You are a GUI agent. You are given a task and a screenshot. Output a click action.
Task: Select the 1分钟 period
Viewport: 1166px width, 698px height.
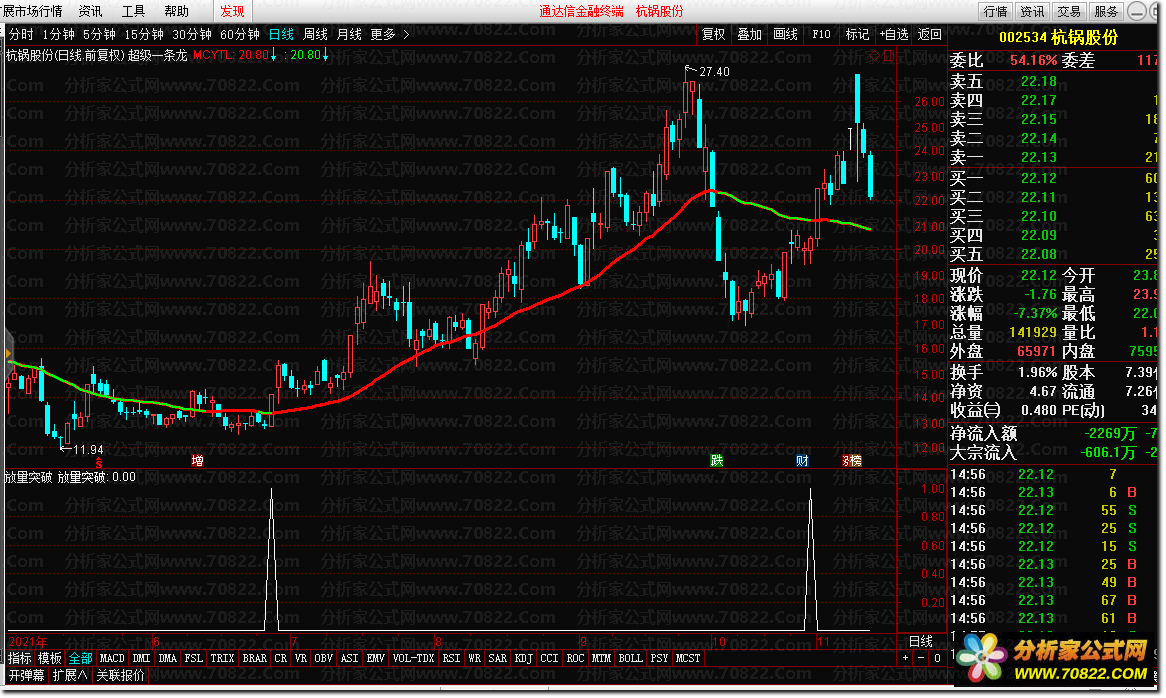[58, 34]
